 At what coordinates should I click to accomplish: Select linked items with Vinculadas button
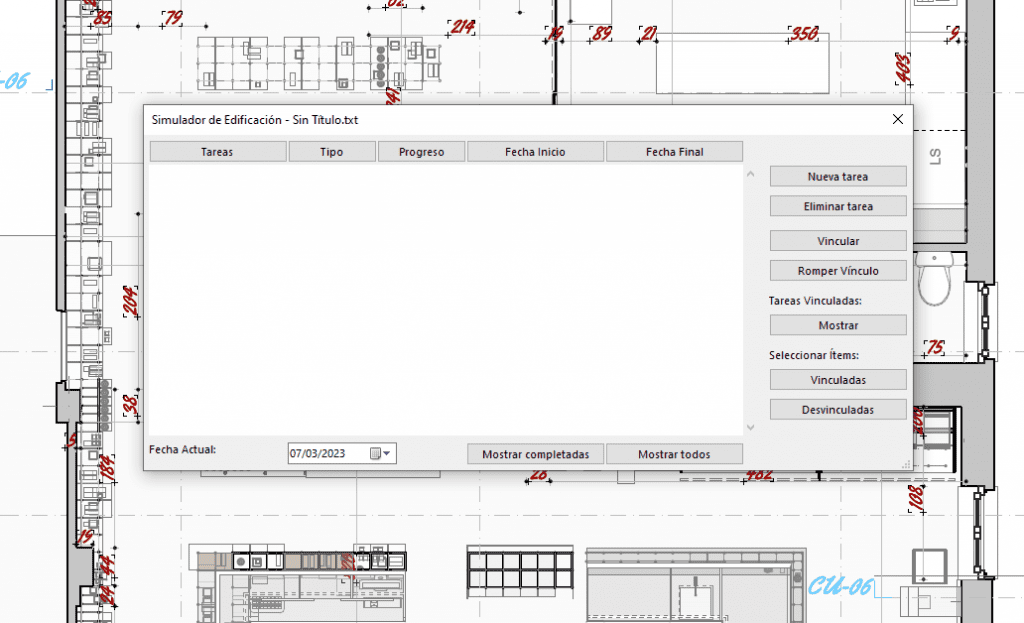point(838,380)
